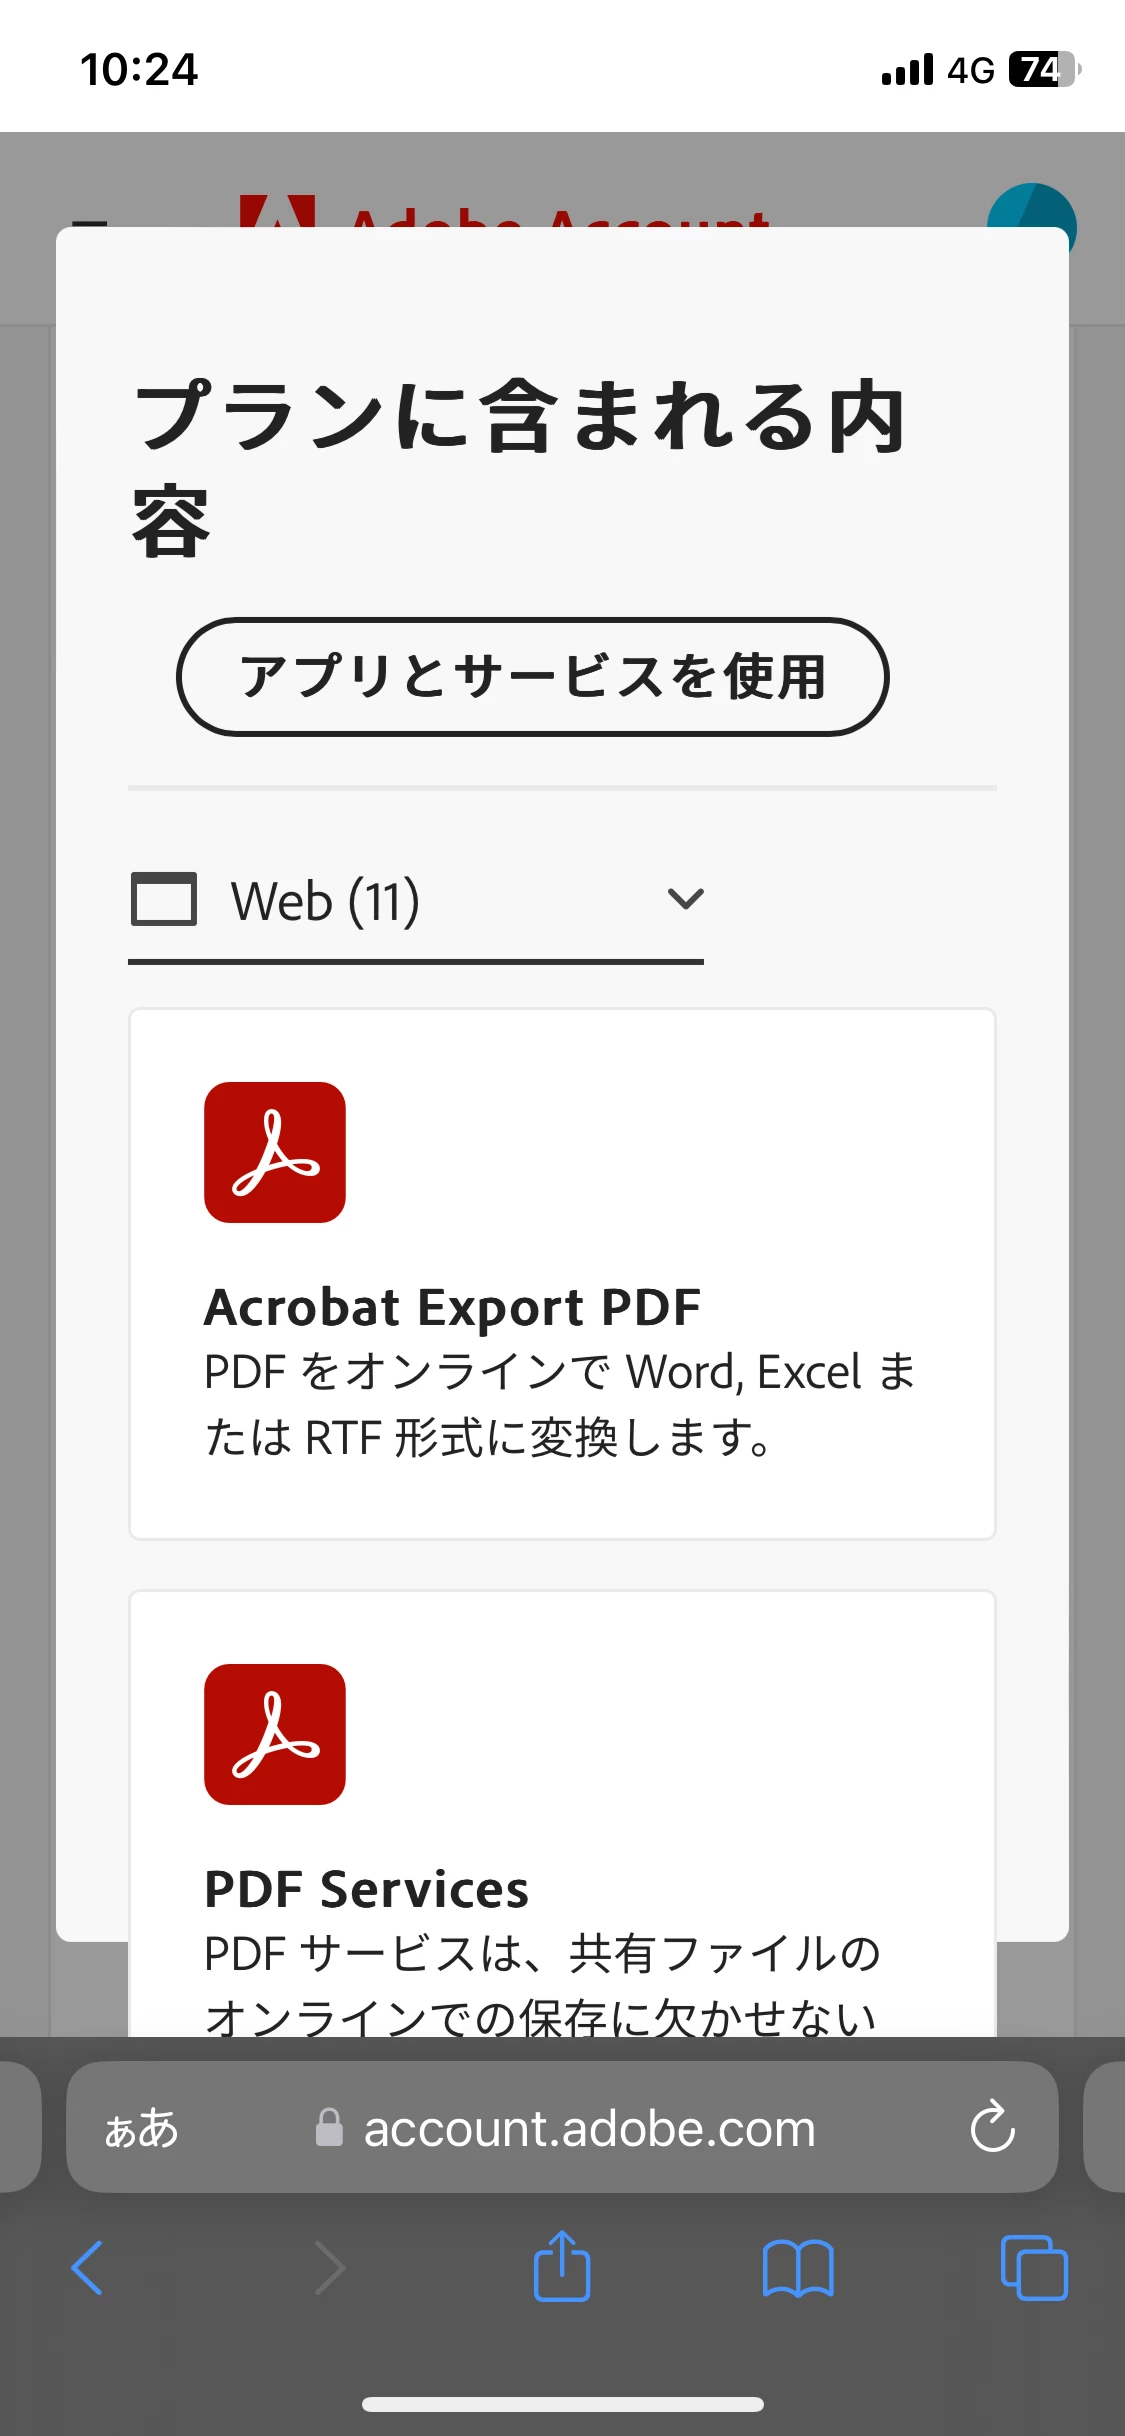
Task: Tap the Acrobat Export PDF app icon
Action: (x=275, y=1152)
